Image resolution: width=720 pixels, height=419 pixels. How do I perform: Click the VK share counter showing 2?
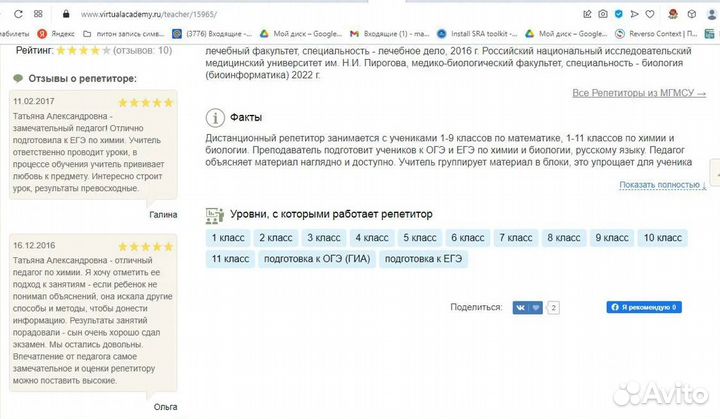554,307
